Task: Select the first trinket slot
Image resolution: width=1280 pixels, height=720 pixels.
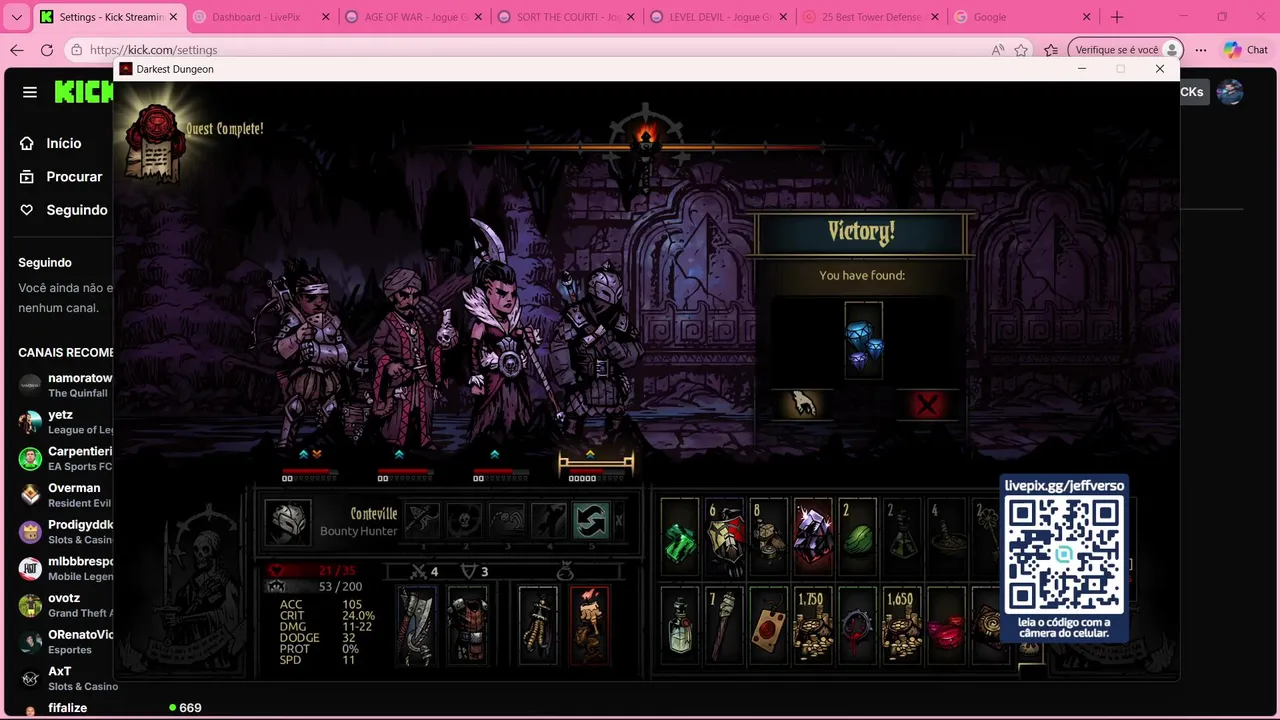Action: pos(538,625)
